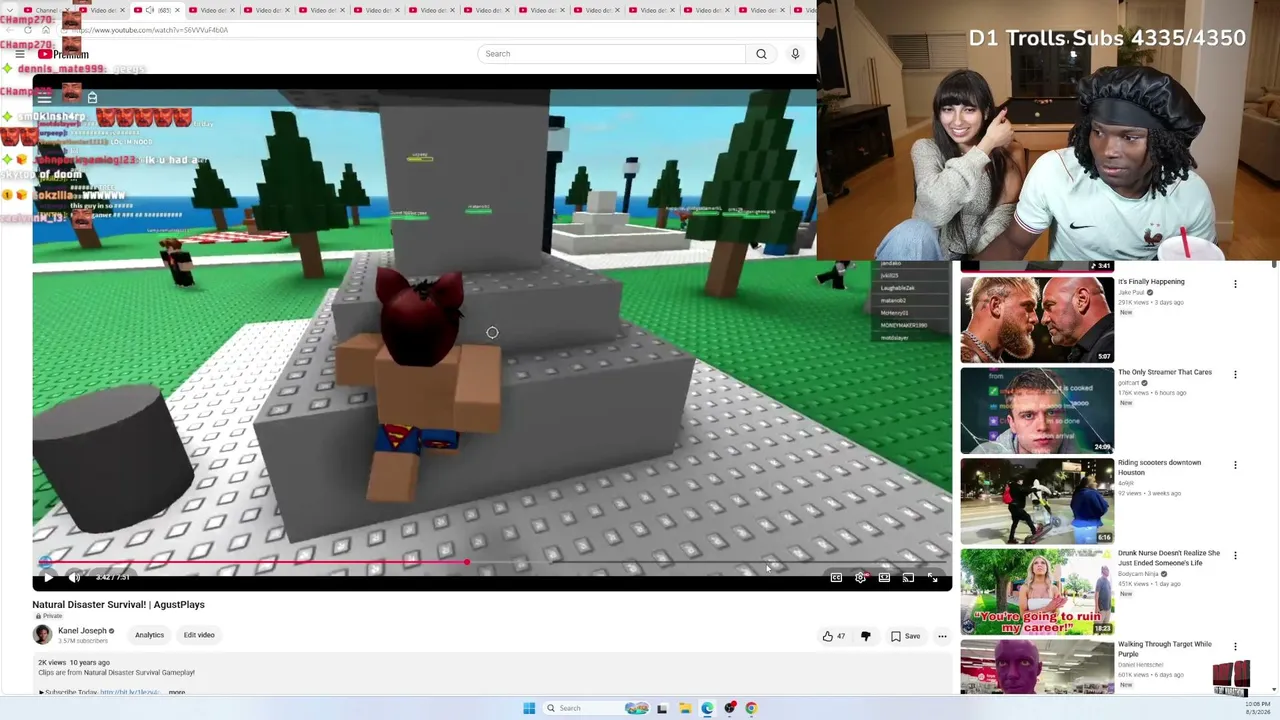Open the browser tab list chevron
Screen dimensions: 1280x720
[8, 10]
